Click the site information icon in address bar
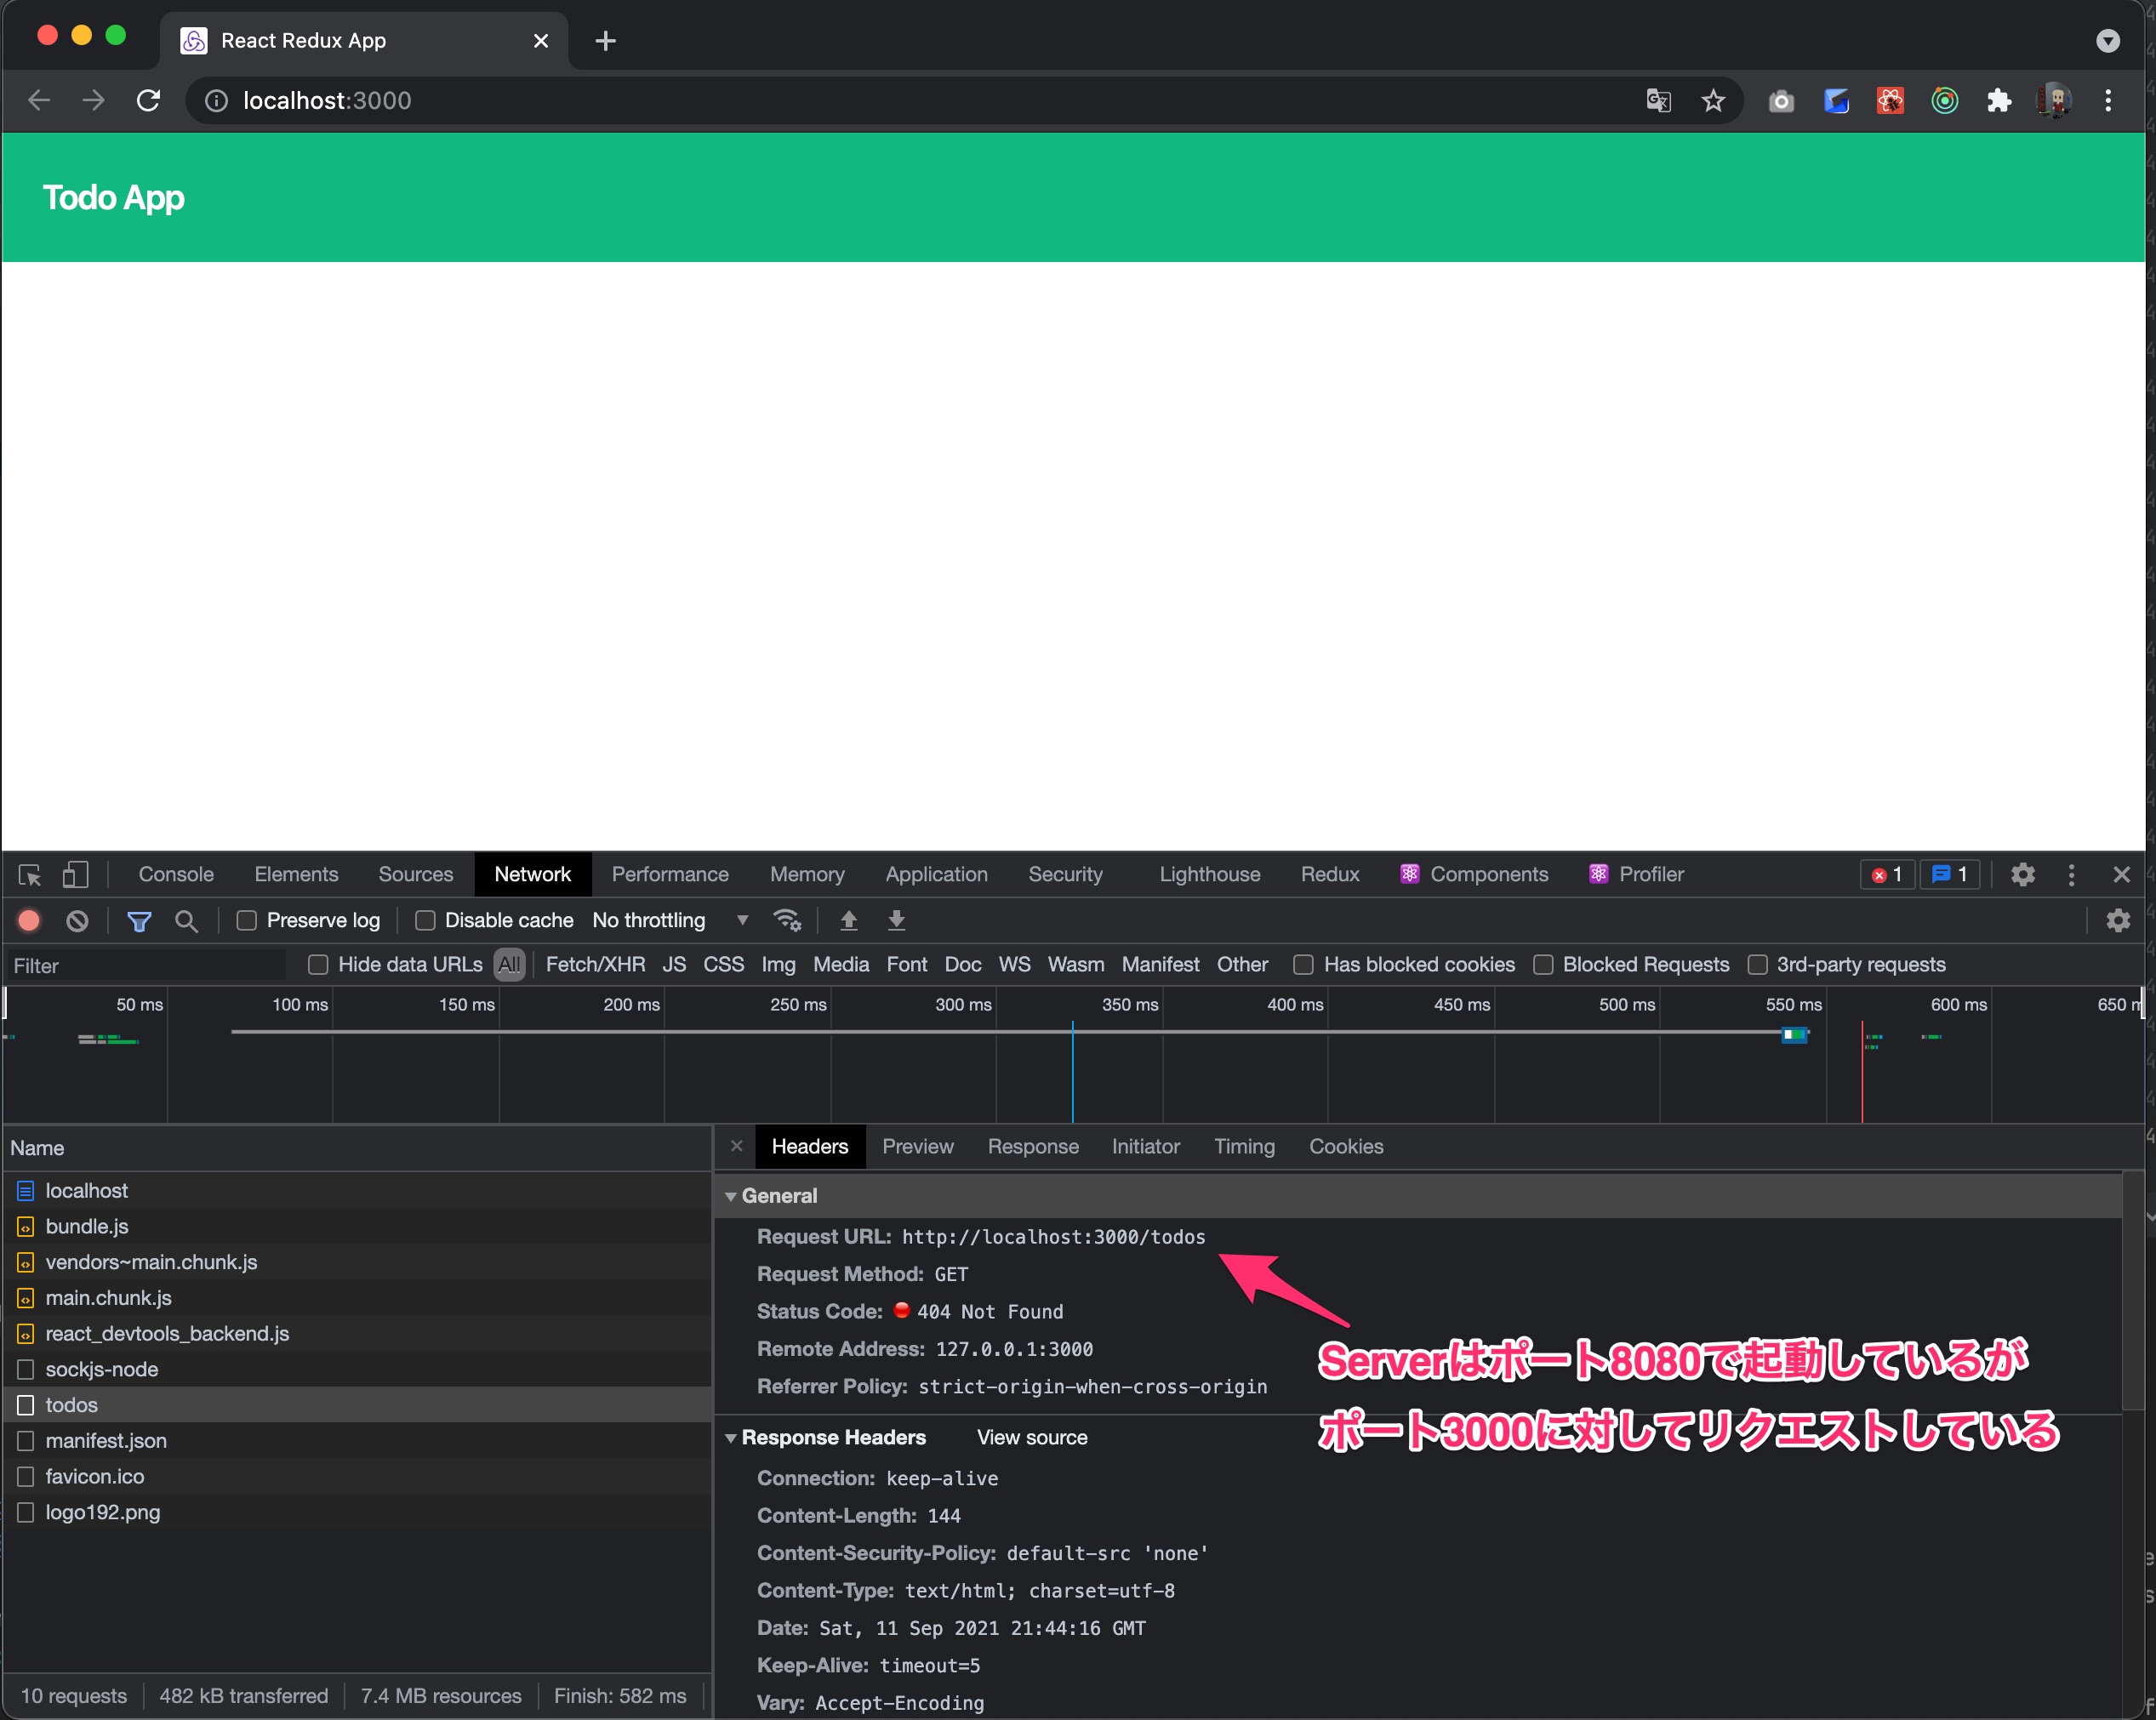2156x1720 pixels. click(x=216, y=100)
